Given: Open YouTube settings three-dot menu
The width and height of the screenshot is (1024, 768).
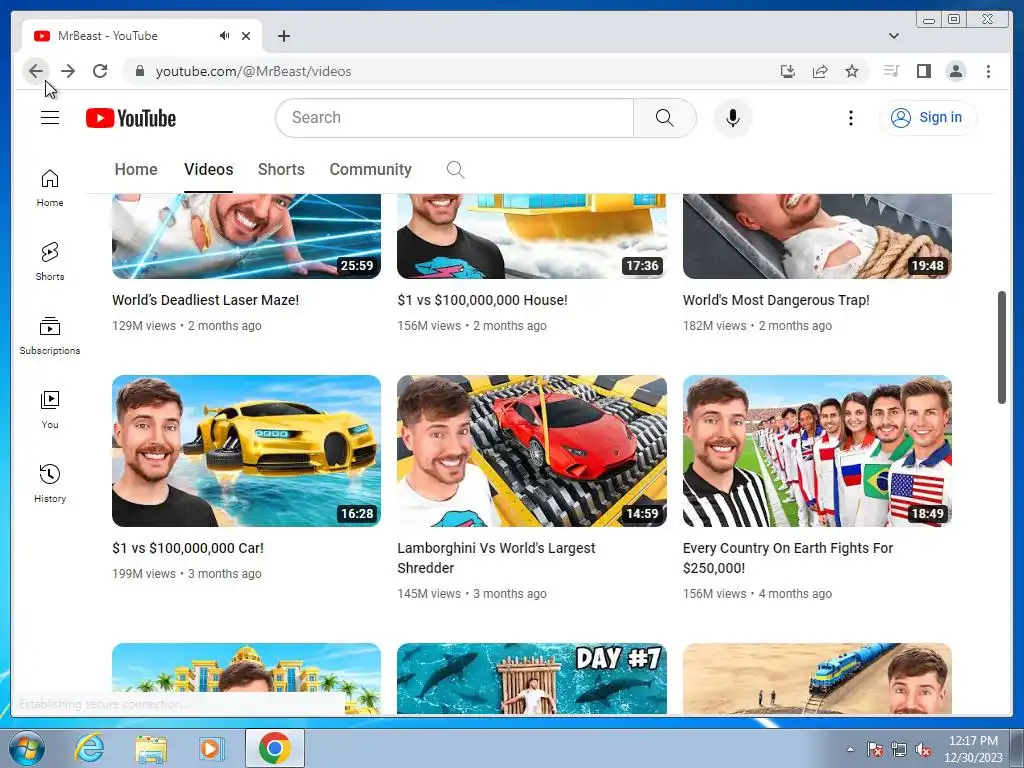Looking at the screenshot, I should click(850, 118).
